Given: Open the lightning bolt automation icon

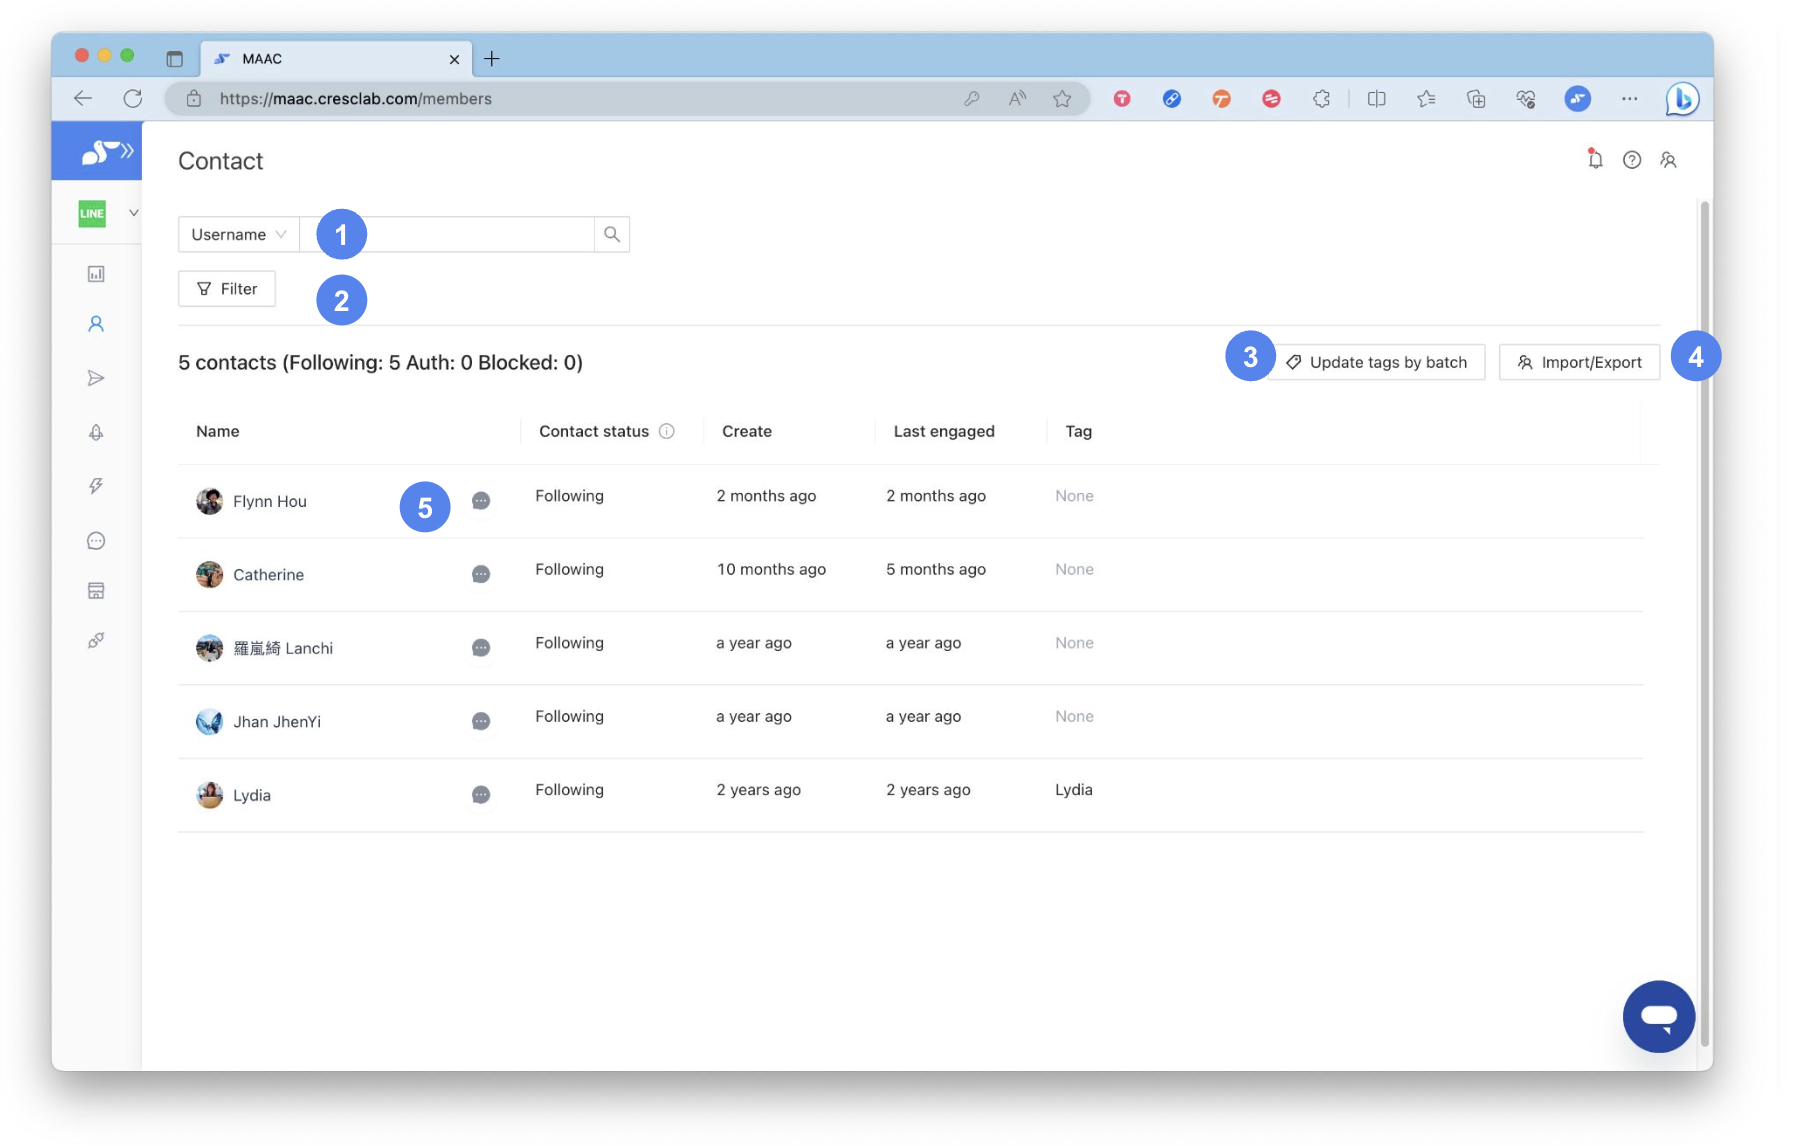Looking at the screenshot, I should pos(96,486).
